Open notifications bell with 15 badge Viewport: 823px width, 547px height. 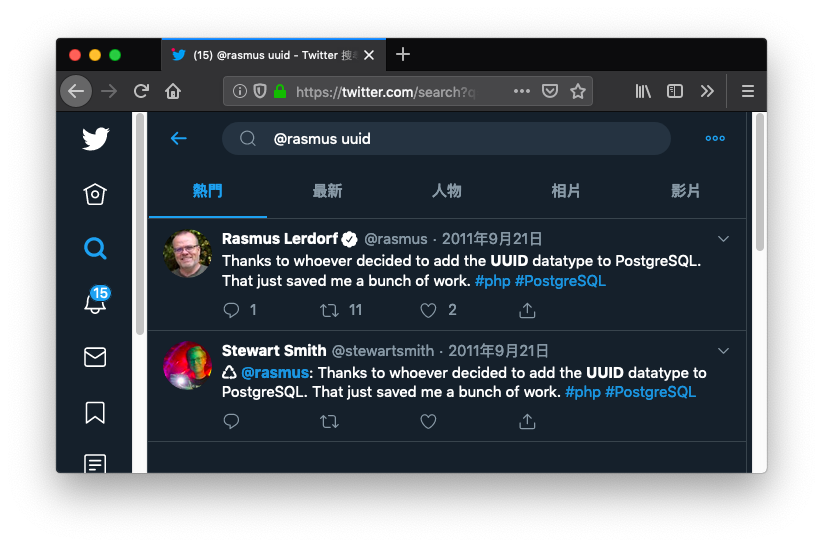(x=96, y=300)
